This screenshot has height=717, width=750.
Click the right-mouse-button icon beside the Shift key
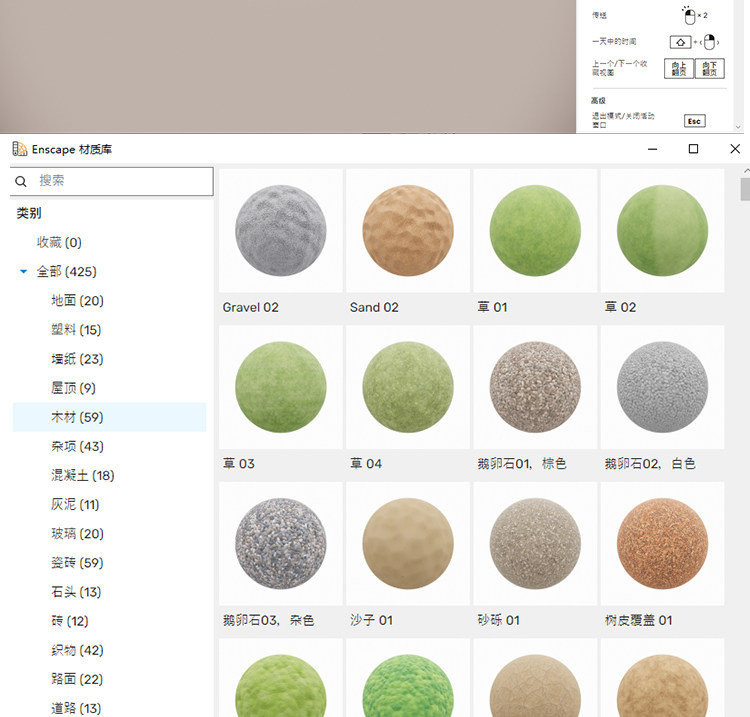[710, 42]
